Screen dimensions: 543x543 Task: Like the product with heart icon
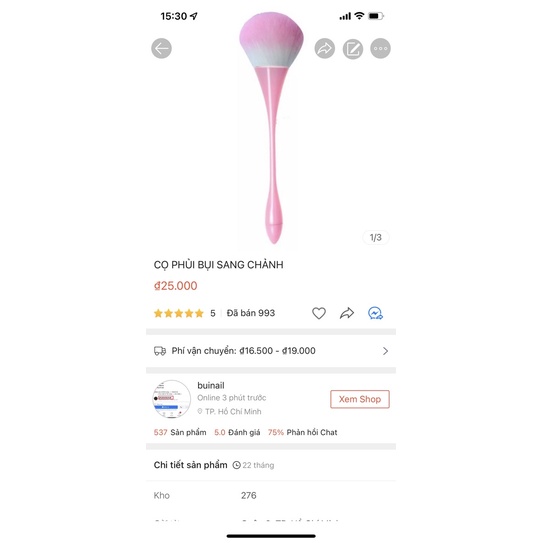[x=319, y=313]
